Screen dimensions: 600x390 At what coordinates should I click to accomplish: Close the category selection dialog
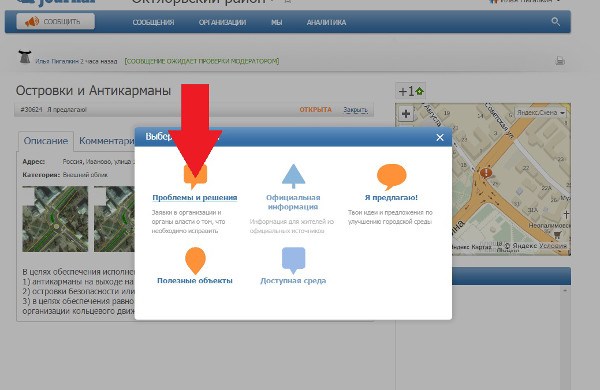pos(440,137)
